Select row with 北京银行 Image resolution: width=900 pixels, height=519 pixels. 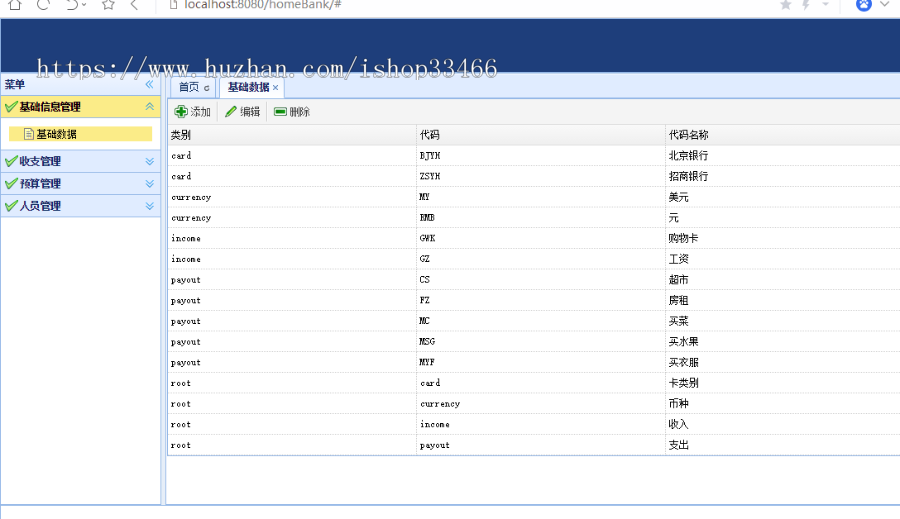tap(534, 156)
